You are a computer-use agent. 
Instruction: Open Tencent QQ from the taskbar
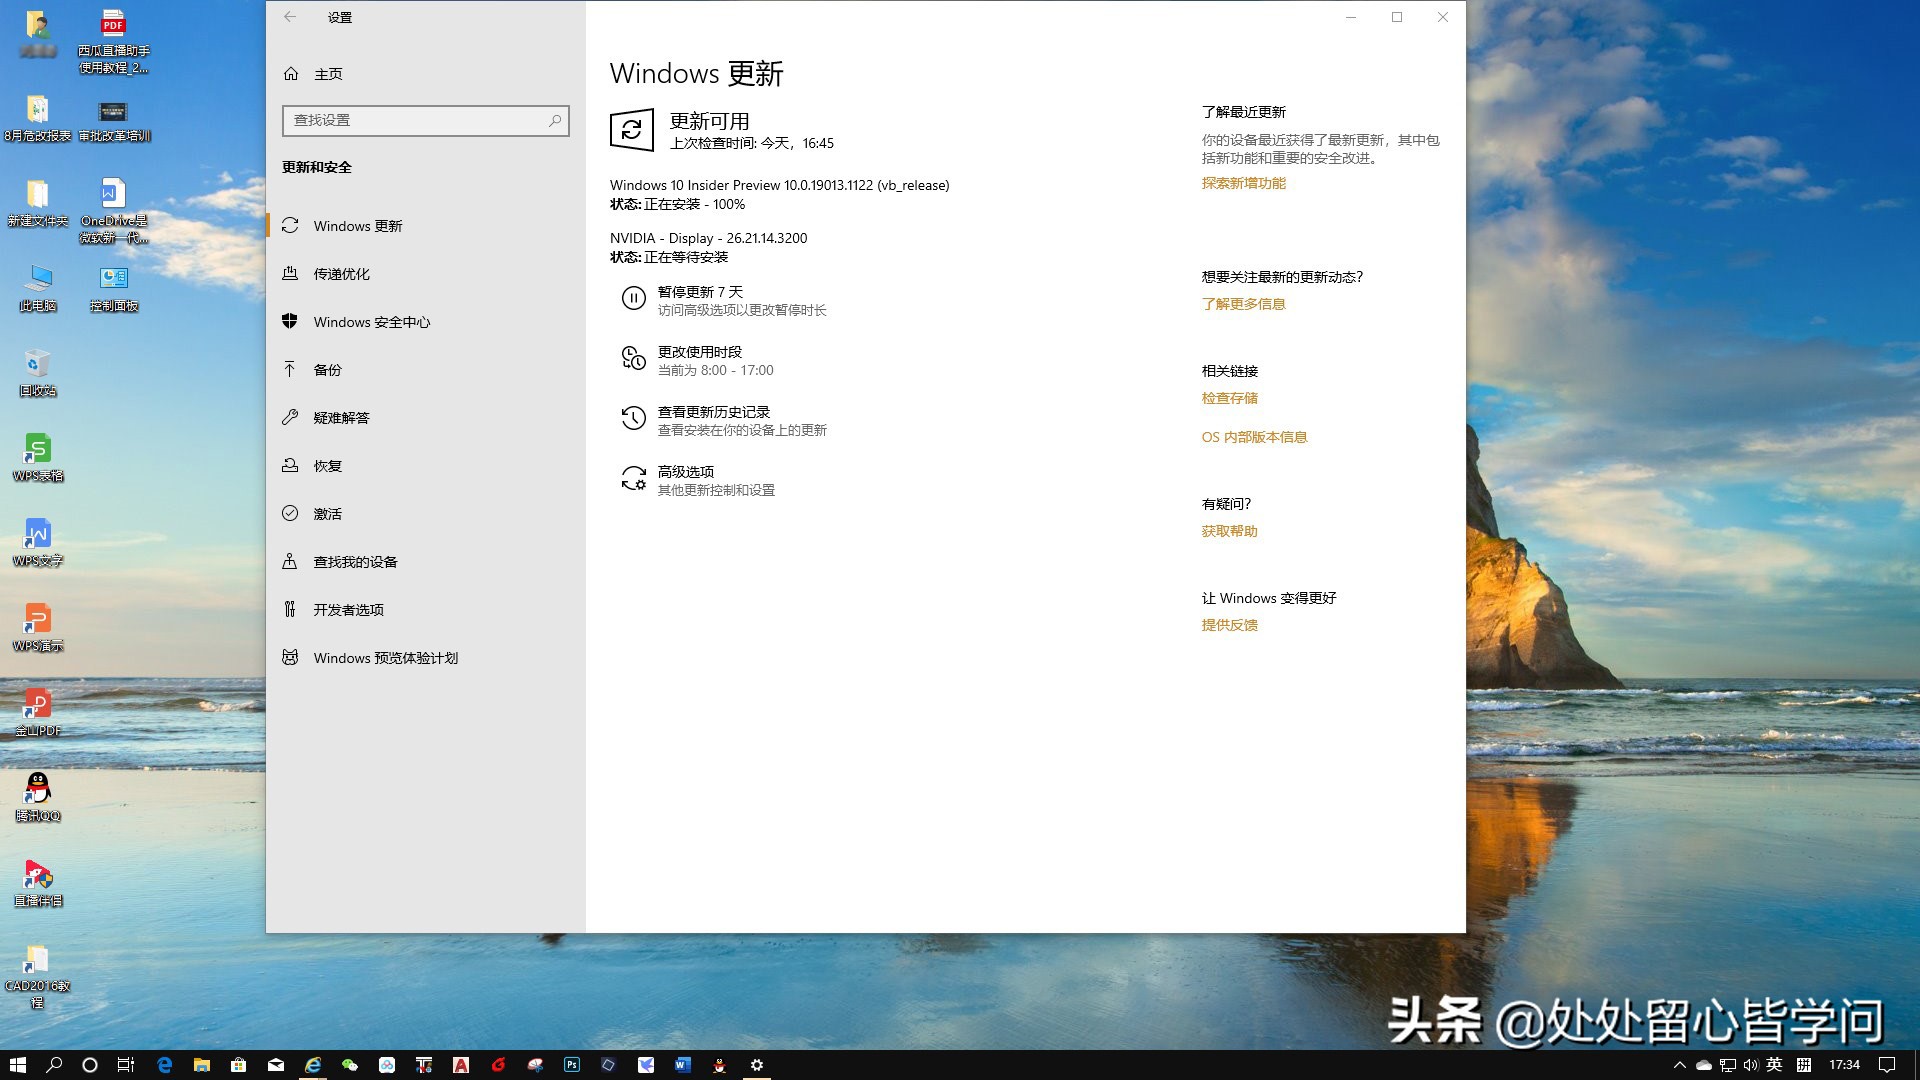tap(719, 1064)
